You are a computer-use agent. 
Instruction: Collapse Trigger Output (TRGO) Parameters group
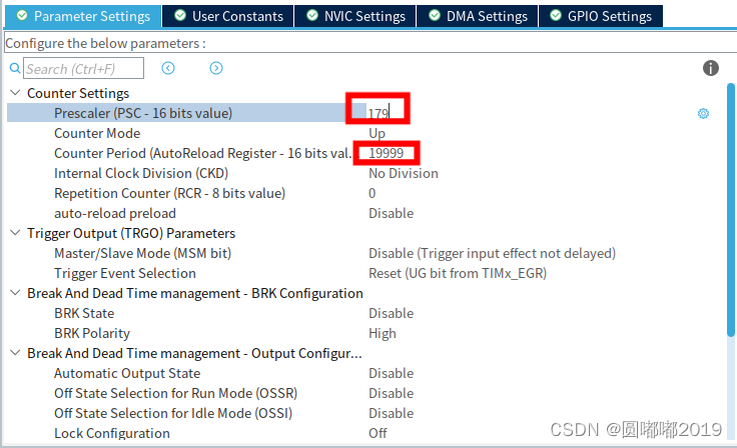tap(16, 233)
